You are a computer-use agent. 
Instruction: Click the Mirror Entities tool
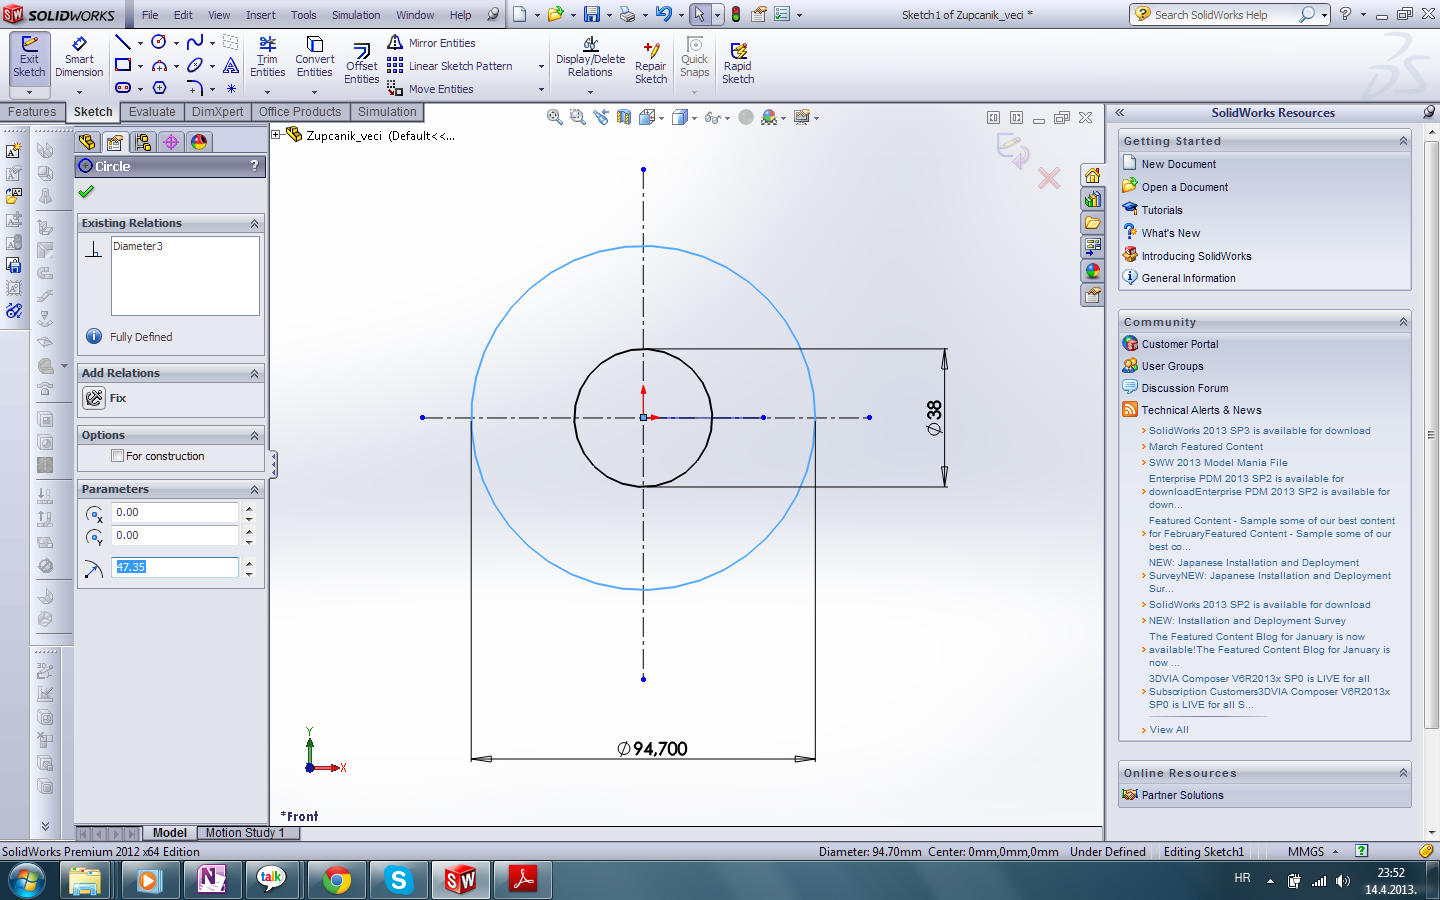pyautogui.click(x=431, y=43)
